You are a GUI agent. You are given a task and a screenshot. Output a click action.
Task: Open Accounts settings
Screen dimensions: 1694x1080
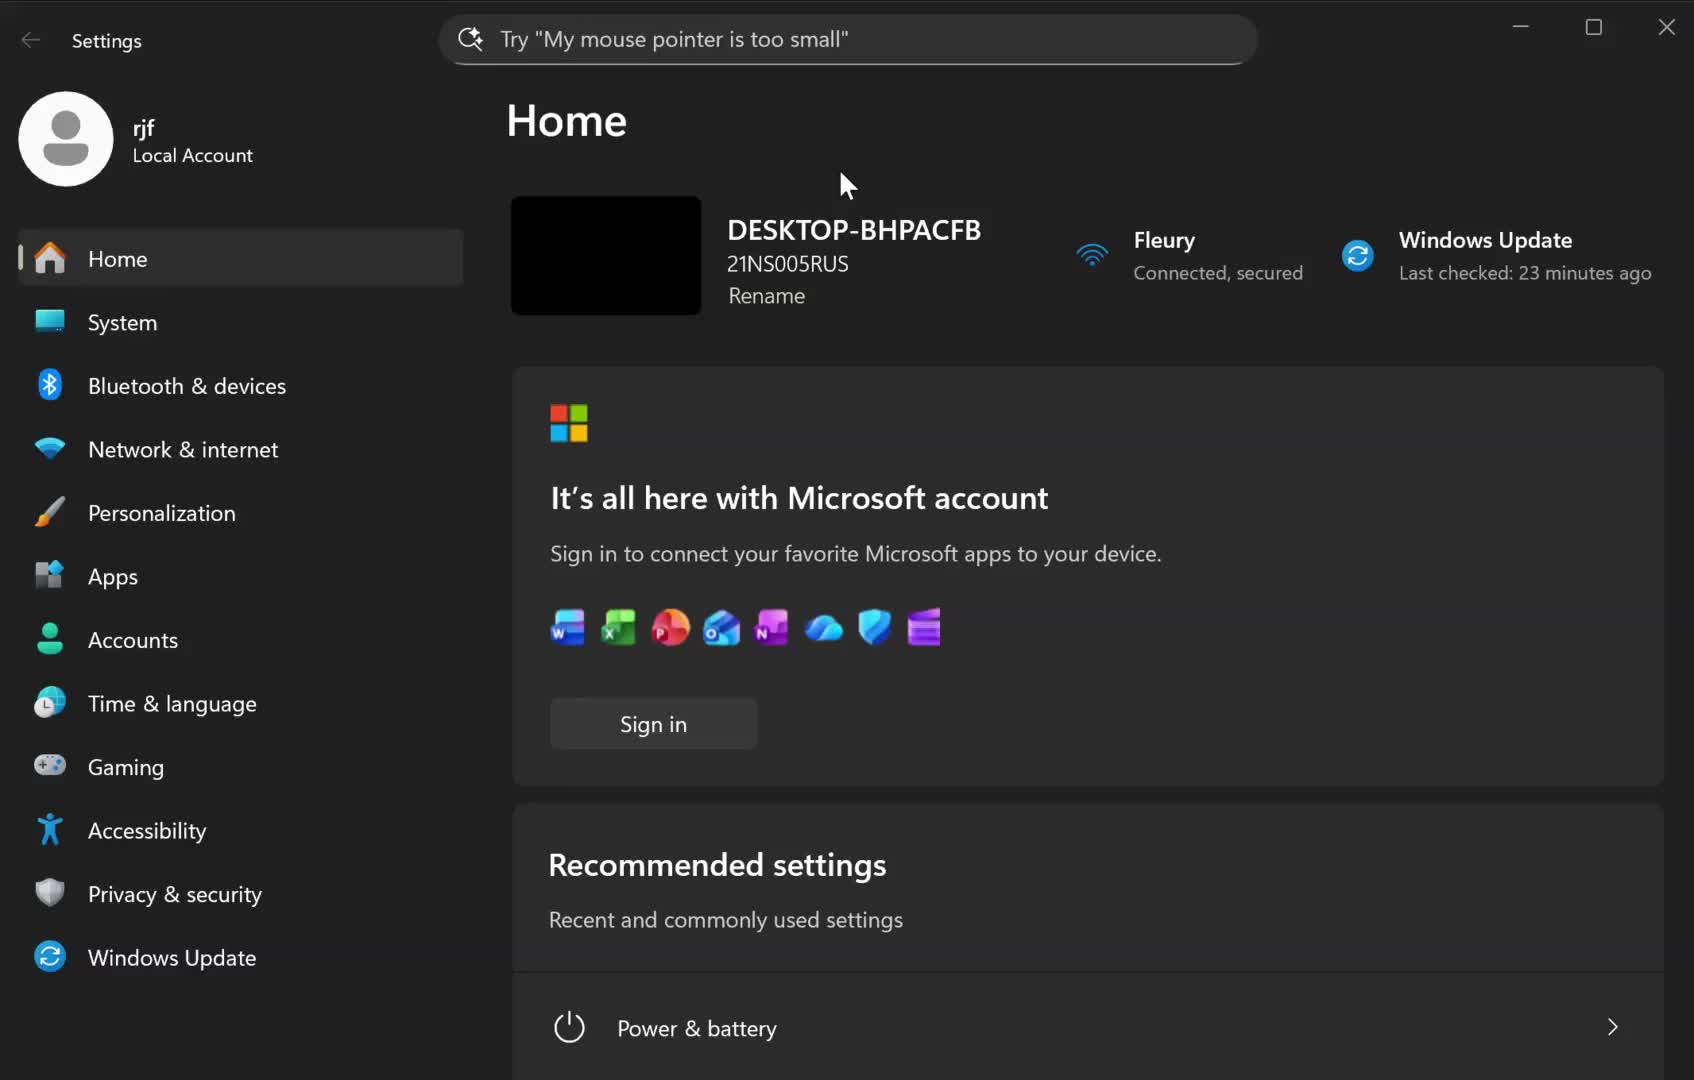tap(133, 640)
